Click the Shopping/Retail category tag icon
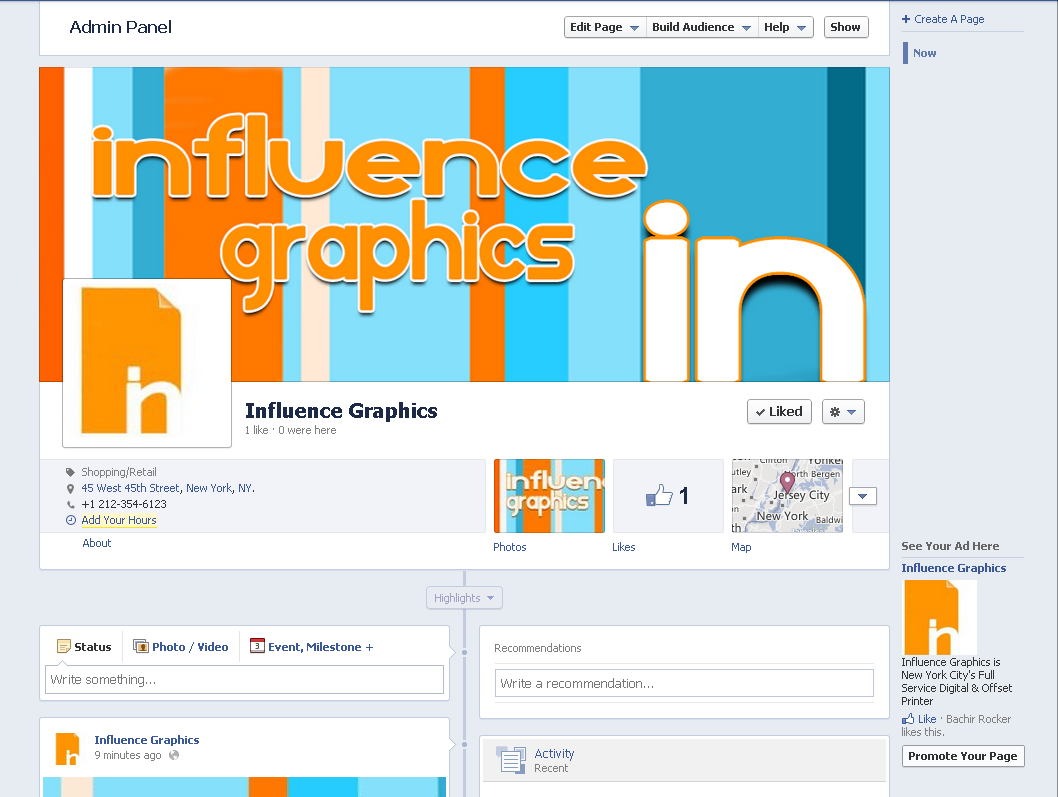The image size is (1058, 797). [70, 472]
